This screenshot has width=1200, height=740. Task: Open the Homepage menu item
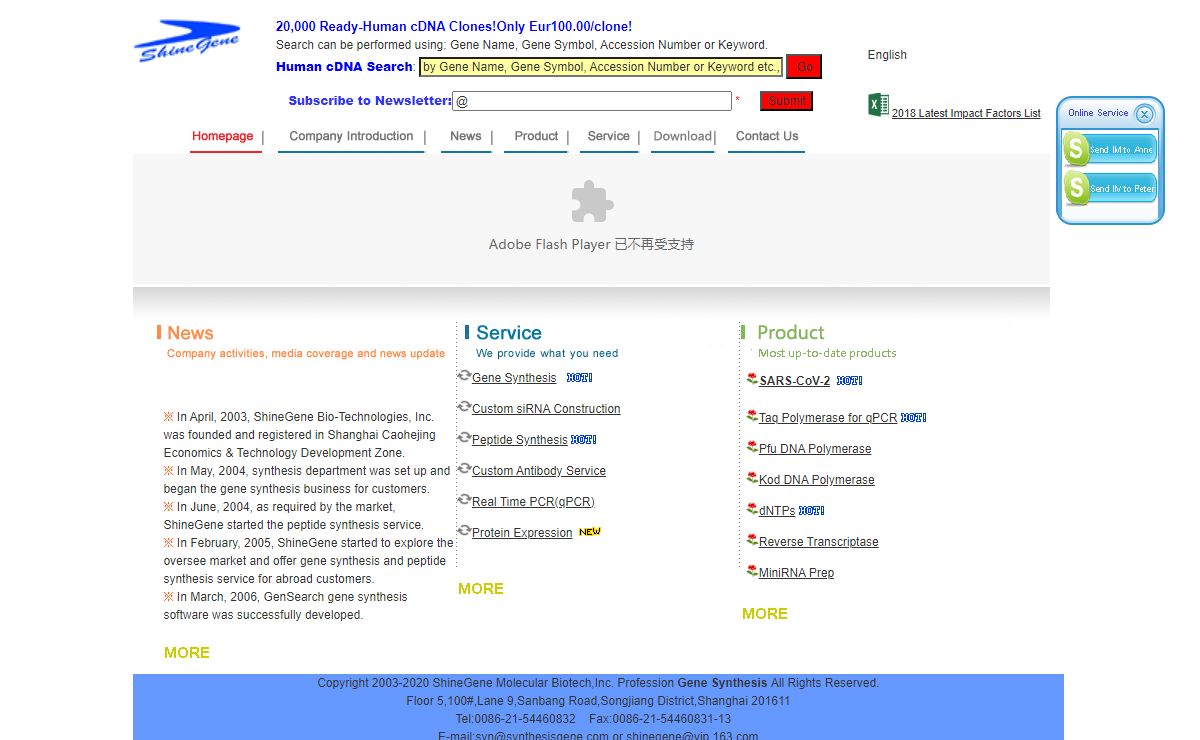coord(223,136)
